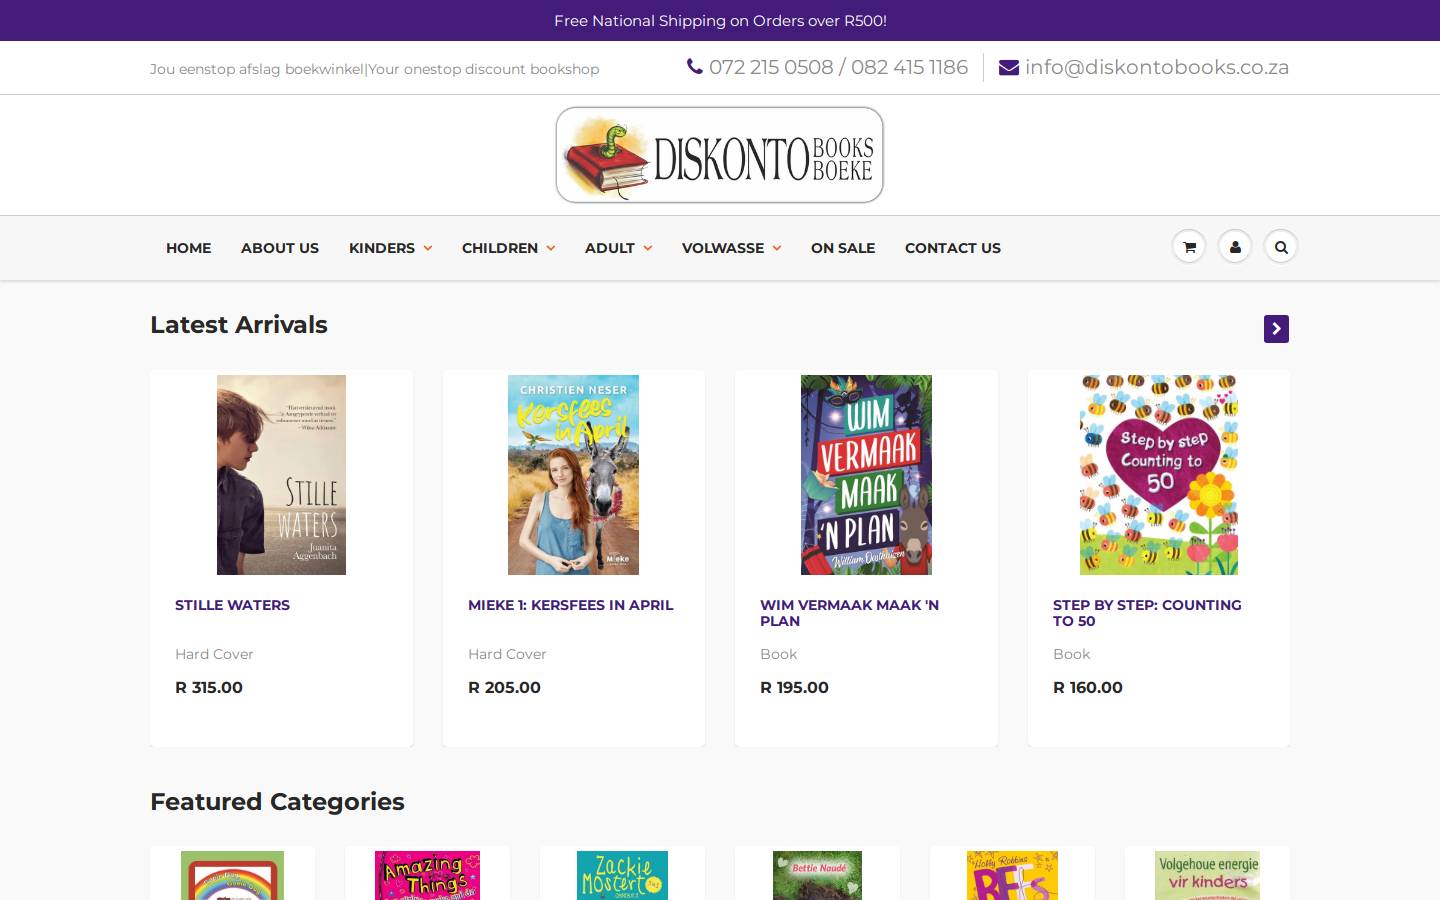Image resolution: width=1440 pixels, height=900 pixels.
Task: Open the shopping cart icon
Action: click(1189, 247)
